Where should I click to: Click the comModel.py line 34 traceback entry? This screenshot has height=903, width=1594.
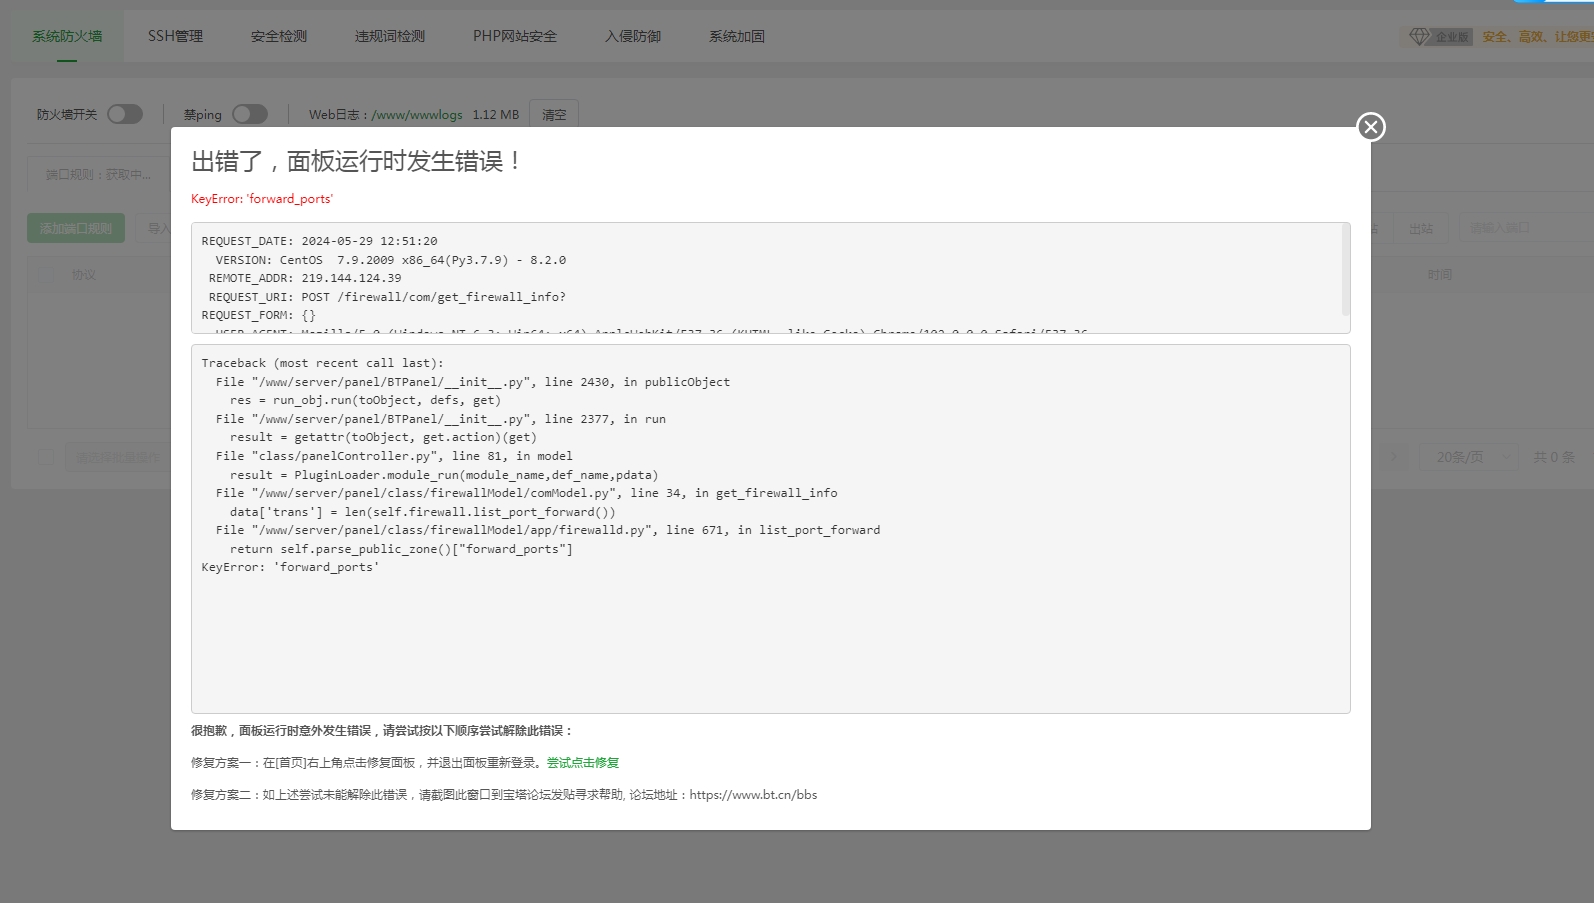tap(526, 493)
